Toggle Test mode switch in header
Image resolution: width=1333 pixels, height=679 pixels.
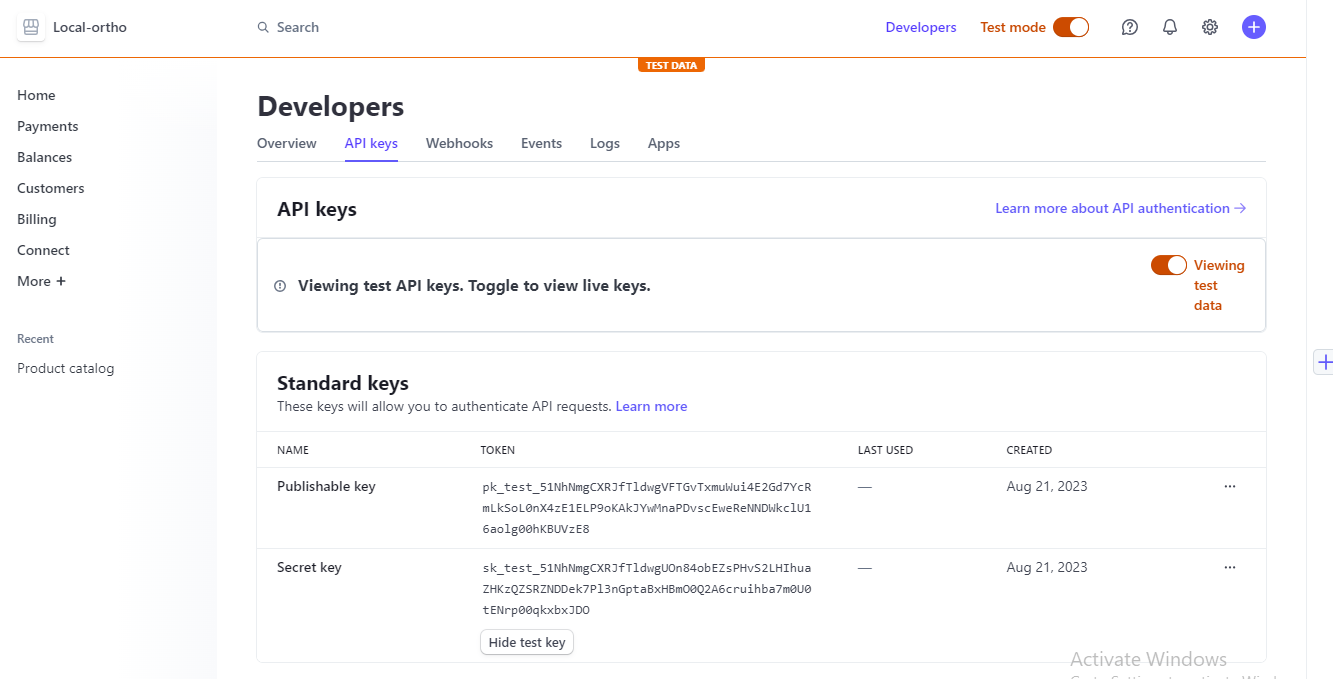click(1071, 27)
